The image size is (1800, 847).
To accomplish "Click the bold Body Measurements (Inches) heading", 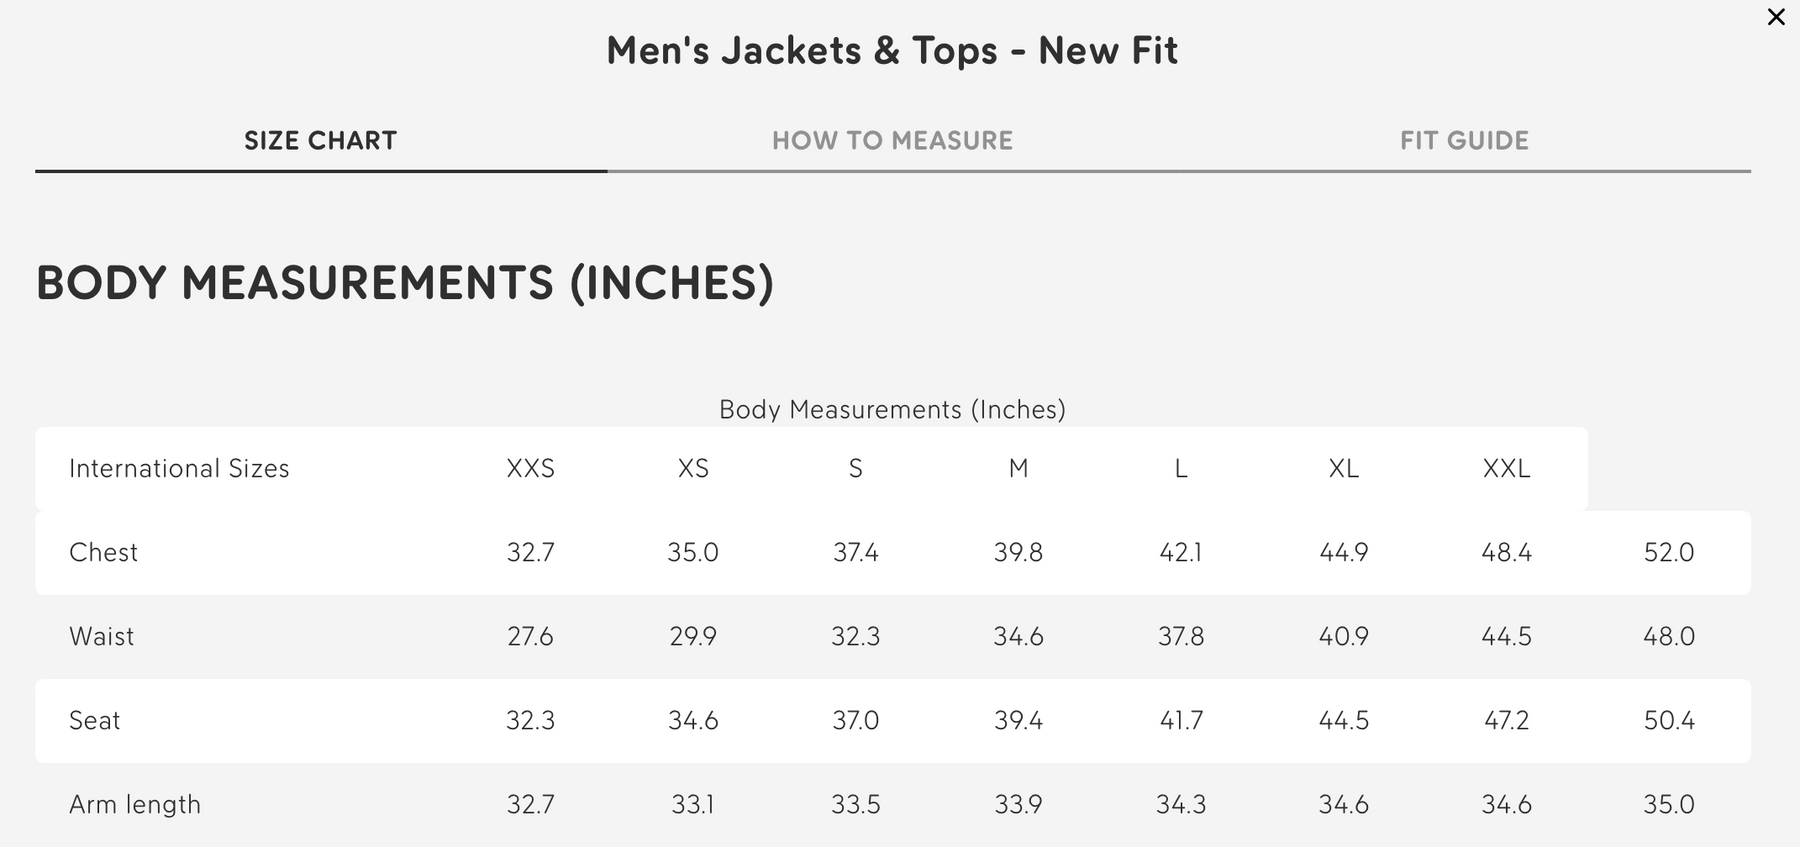I will (x=405, y=283).
